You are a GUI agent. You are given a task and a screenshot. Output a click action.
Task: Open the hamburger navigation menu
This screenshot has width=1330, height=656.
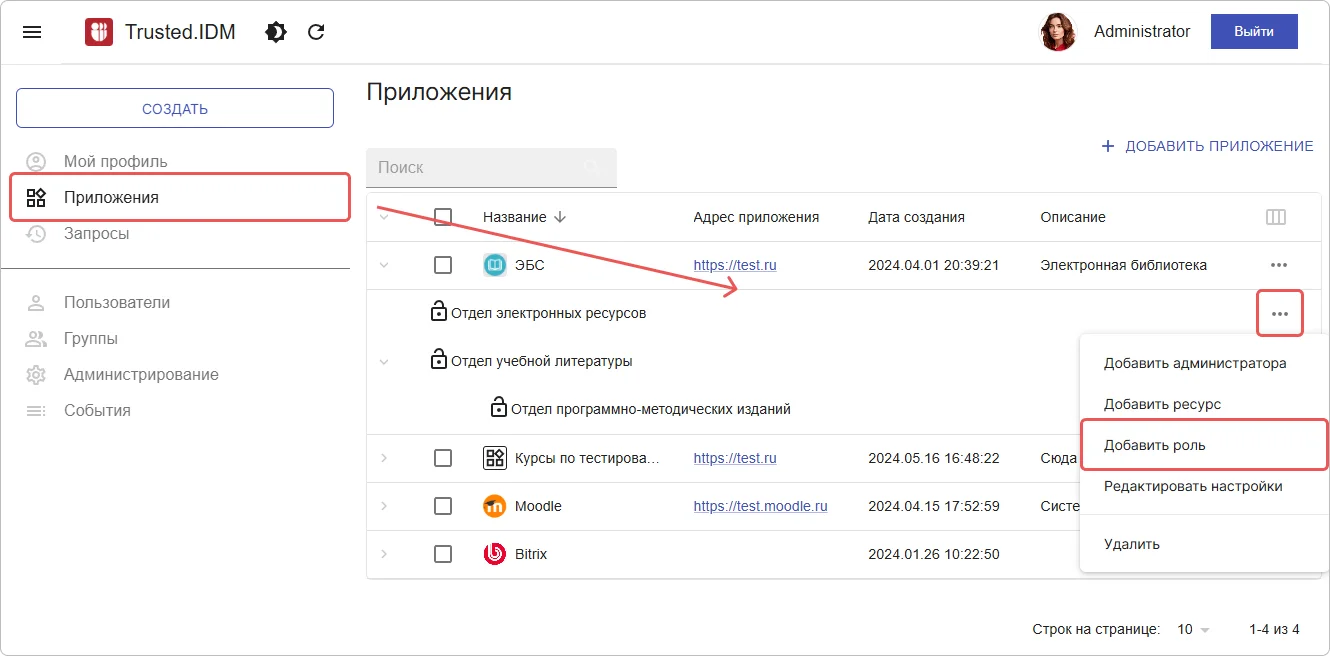click(32, 31)
